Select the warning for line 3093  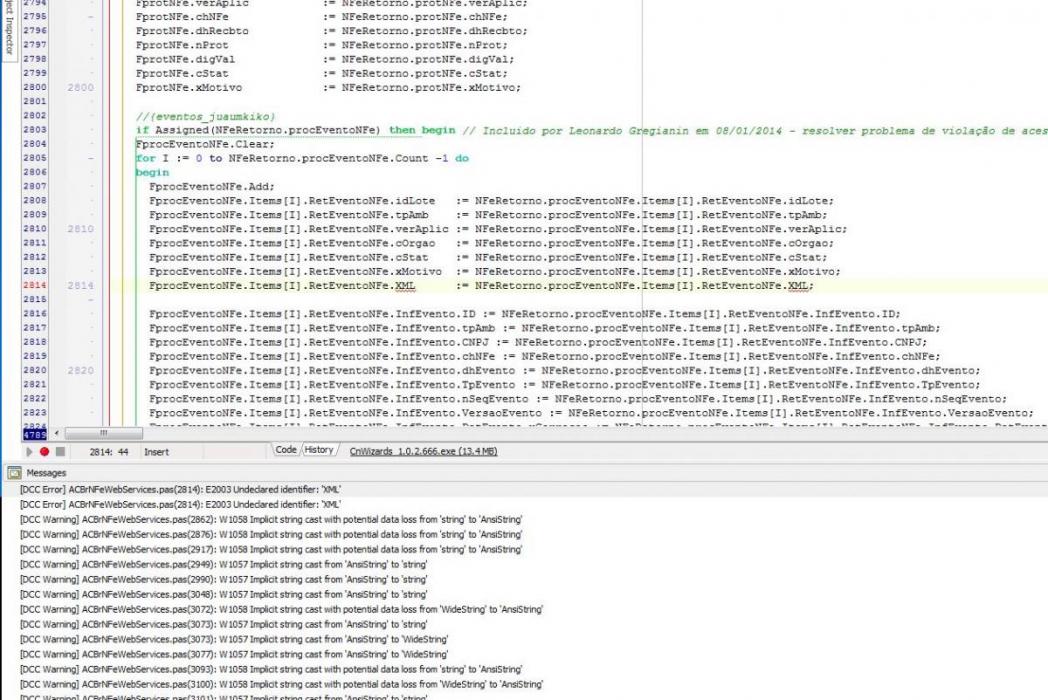(271, 669)
